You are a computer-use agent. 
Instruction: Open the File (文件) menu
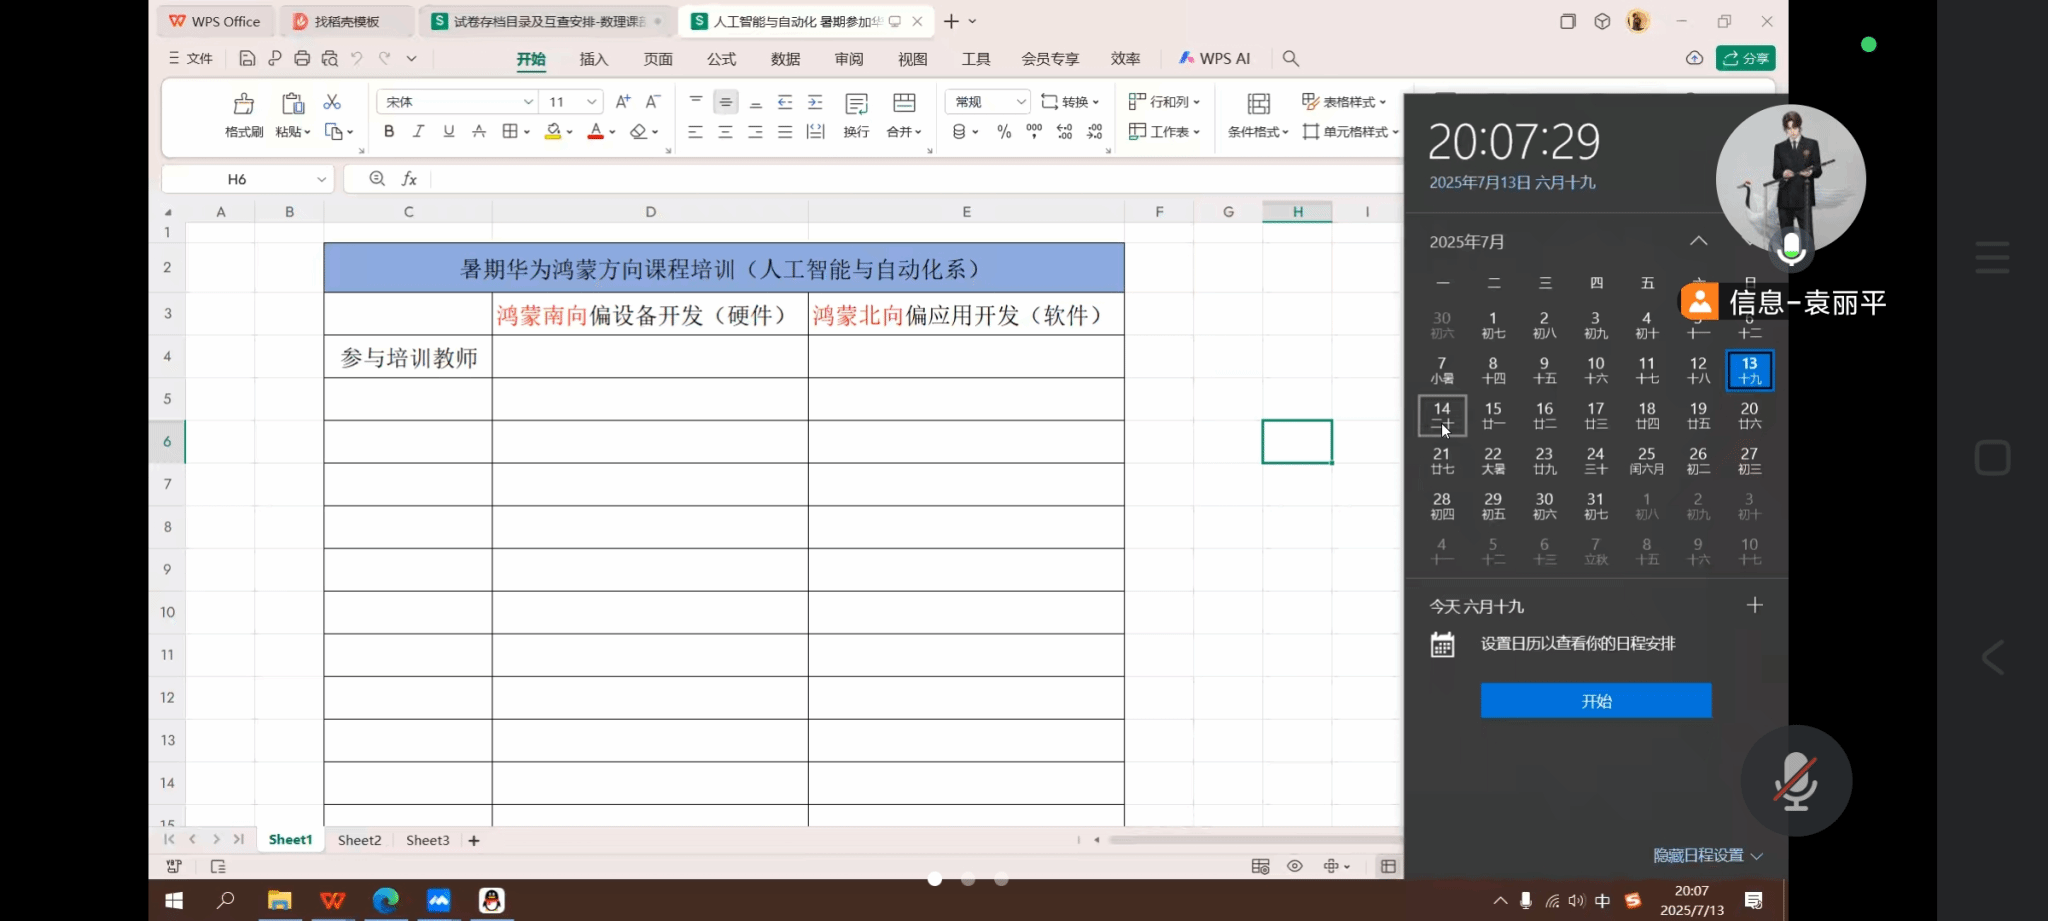[x=190, y=58]
